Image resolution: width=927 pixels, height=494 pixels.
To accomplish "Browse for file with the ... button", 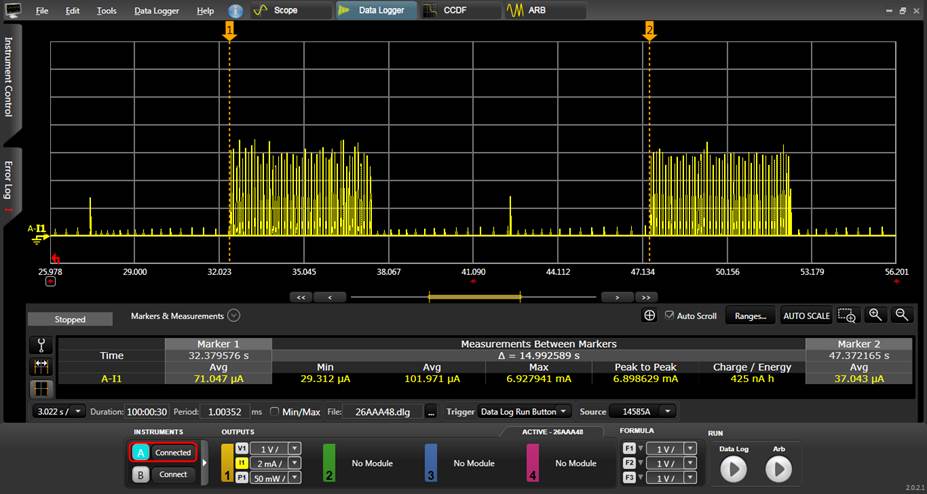I will 431,412.
